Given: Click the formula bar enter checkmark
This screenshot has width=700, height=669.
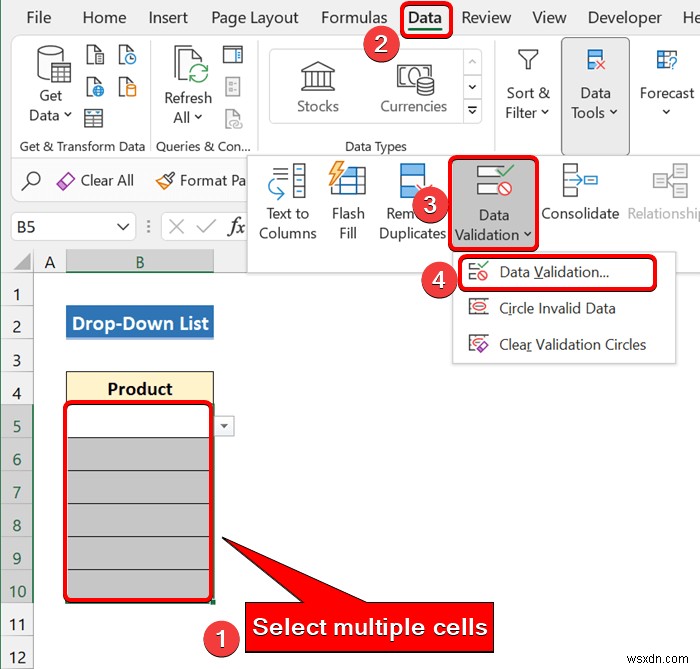Looking at the screenshot, I should click(x=206, y=227).
